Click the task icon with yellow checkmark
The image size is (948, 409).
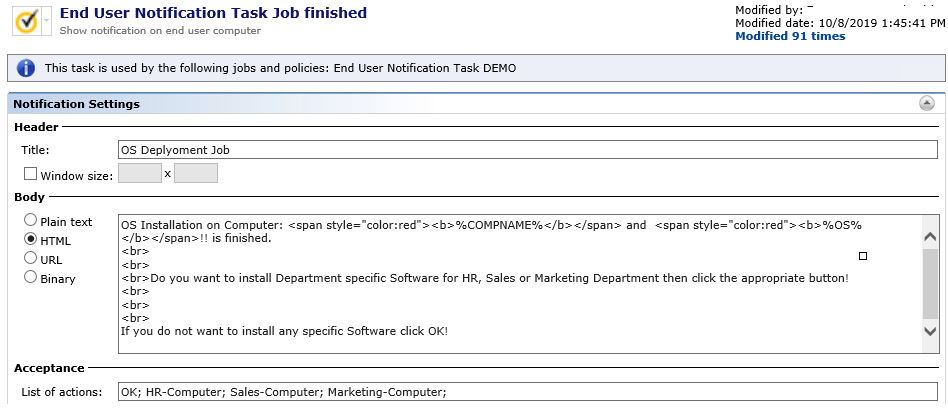(x=27, y=21)
